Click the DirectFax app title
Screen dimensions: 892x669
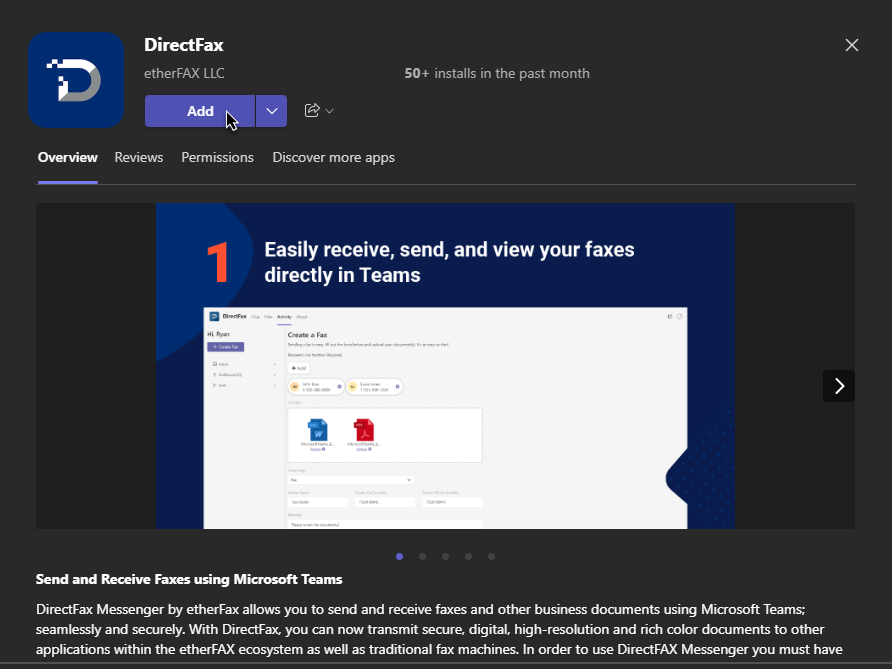[x=183, y=45]
